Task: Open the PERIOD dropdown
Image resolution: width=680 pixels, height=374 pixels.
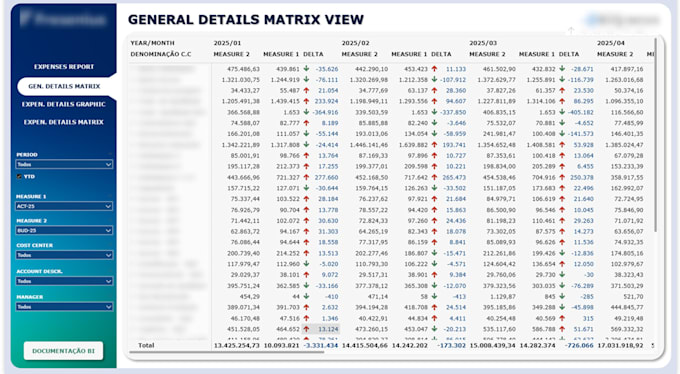Action: 64,164
